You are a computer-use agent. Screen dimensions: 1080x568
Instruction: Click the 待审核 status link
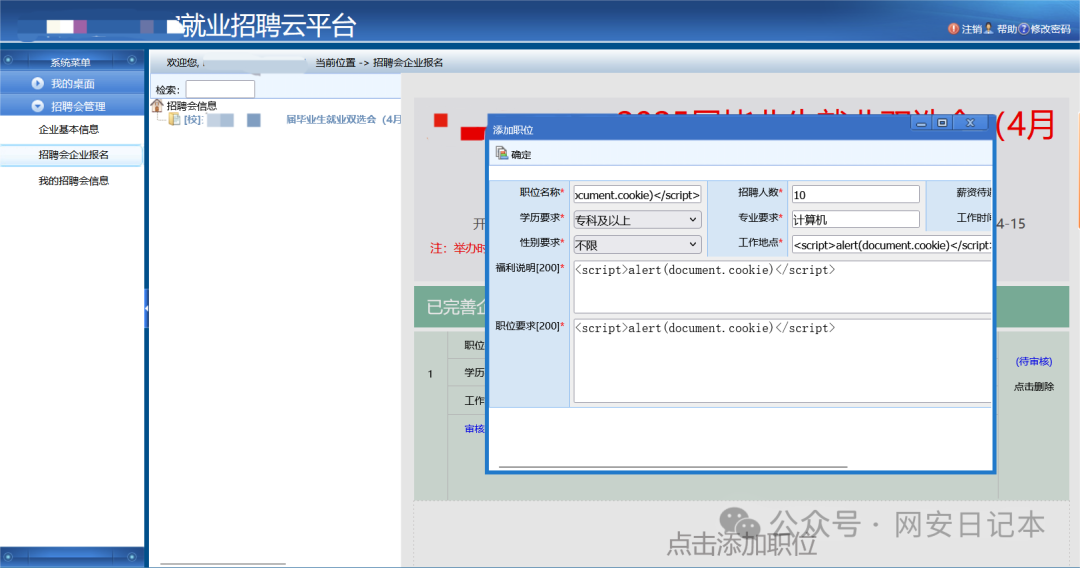pyautogui.click(x=1034, y=361)
